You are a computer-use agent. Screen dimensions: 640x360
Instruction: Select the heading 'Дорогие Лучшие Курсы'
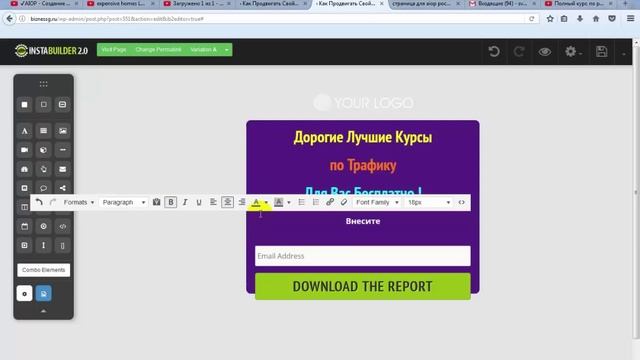[x=363, y=138]
